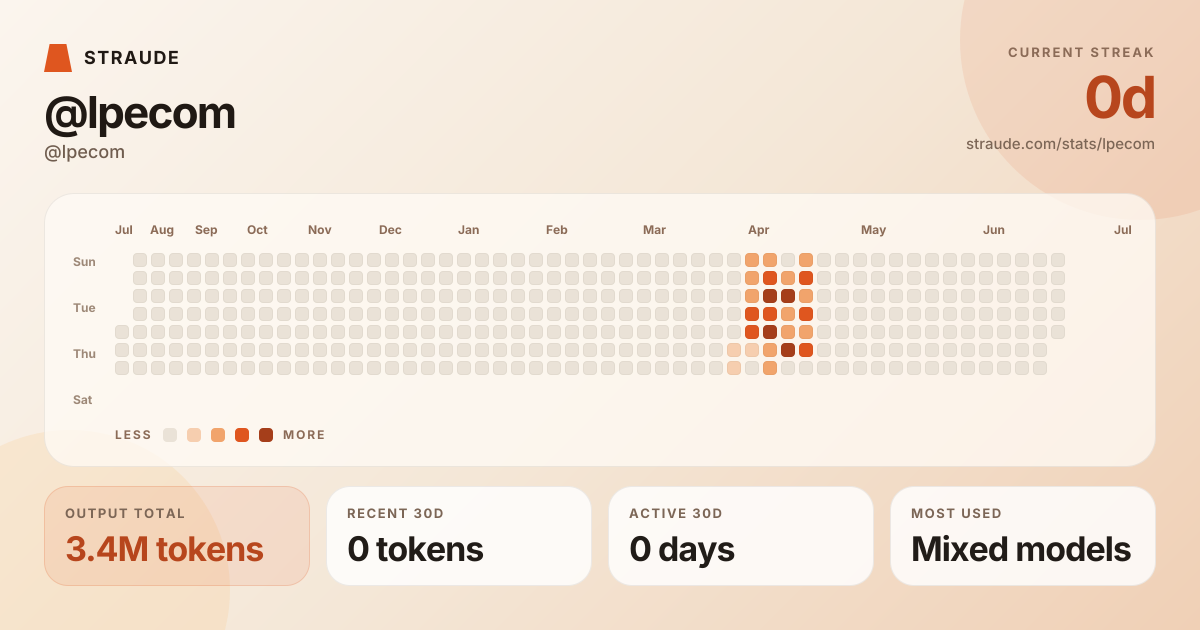The height and width of the screenshot is (630, 1200).
Task: Click the Apr month label
Action: pos(759,230)
